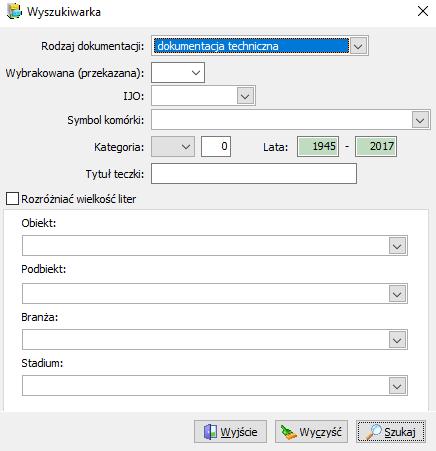Click the Kategoria number field showing 0
436x451 pixels.
tap(216, 146)
